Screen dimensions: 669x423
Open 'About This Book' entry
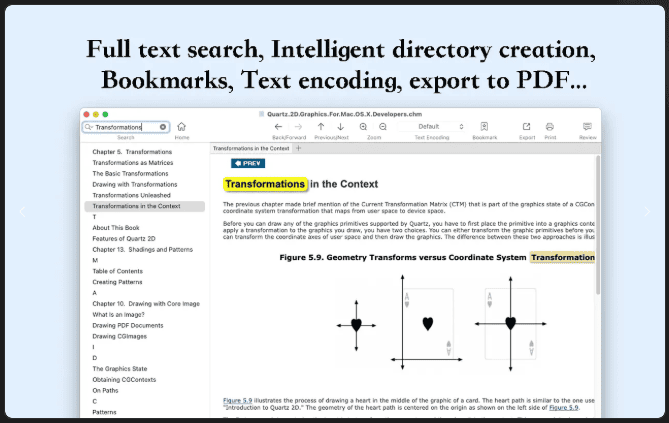(x=116, y=228)
